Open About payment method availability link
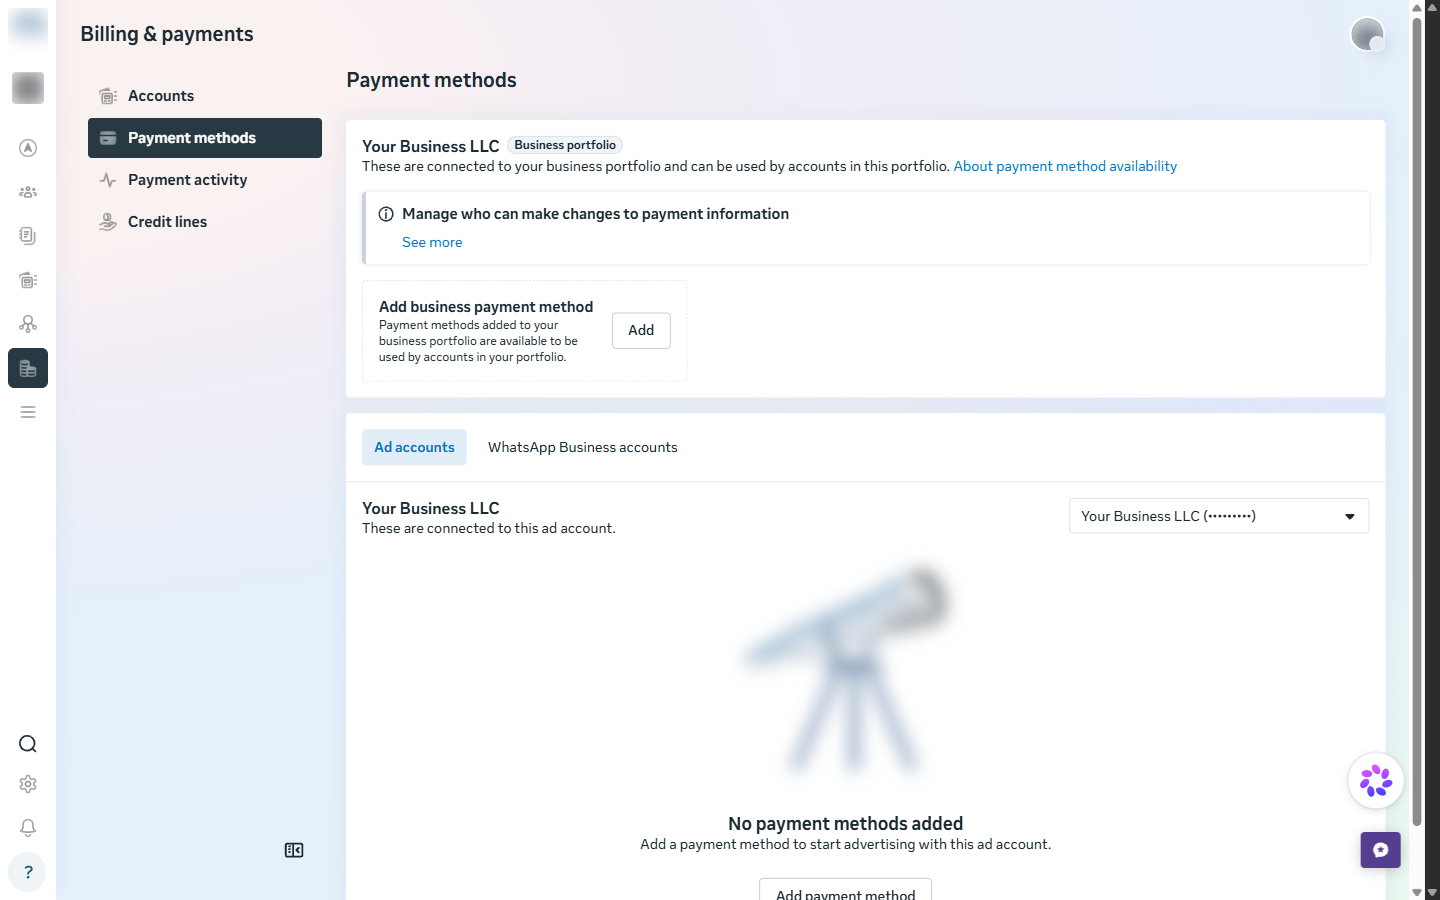 click(1065, 166)
